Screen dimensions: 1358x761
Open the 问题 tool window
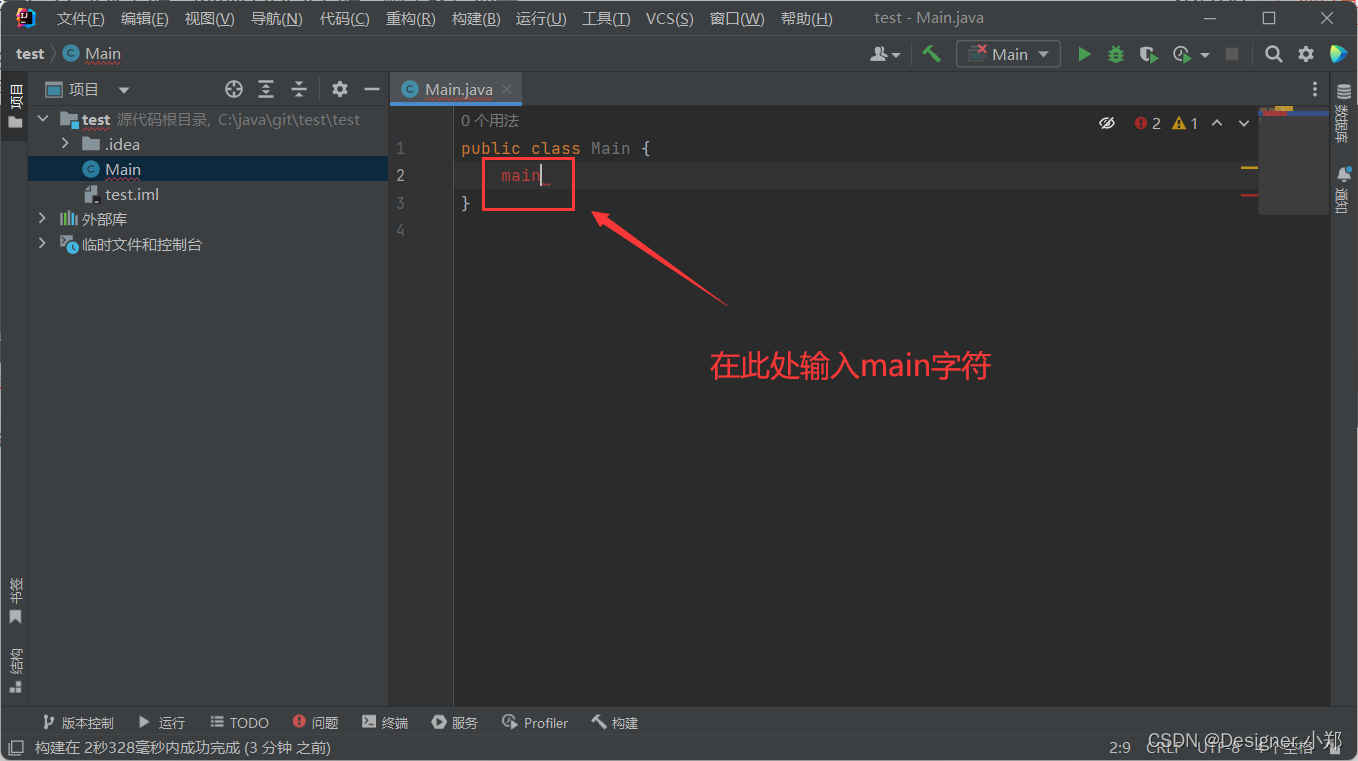(315, 722)
